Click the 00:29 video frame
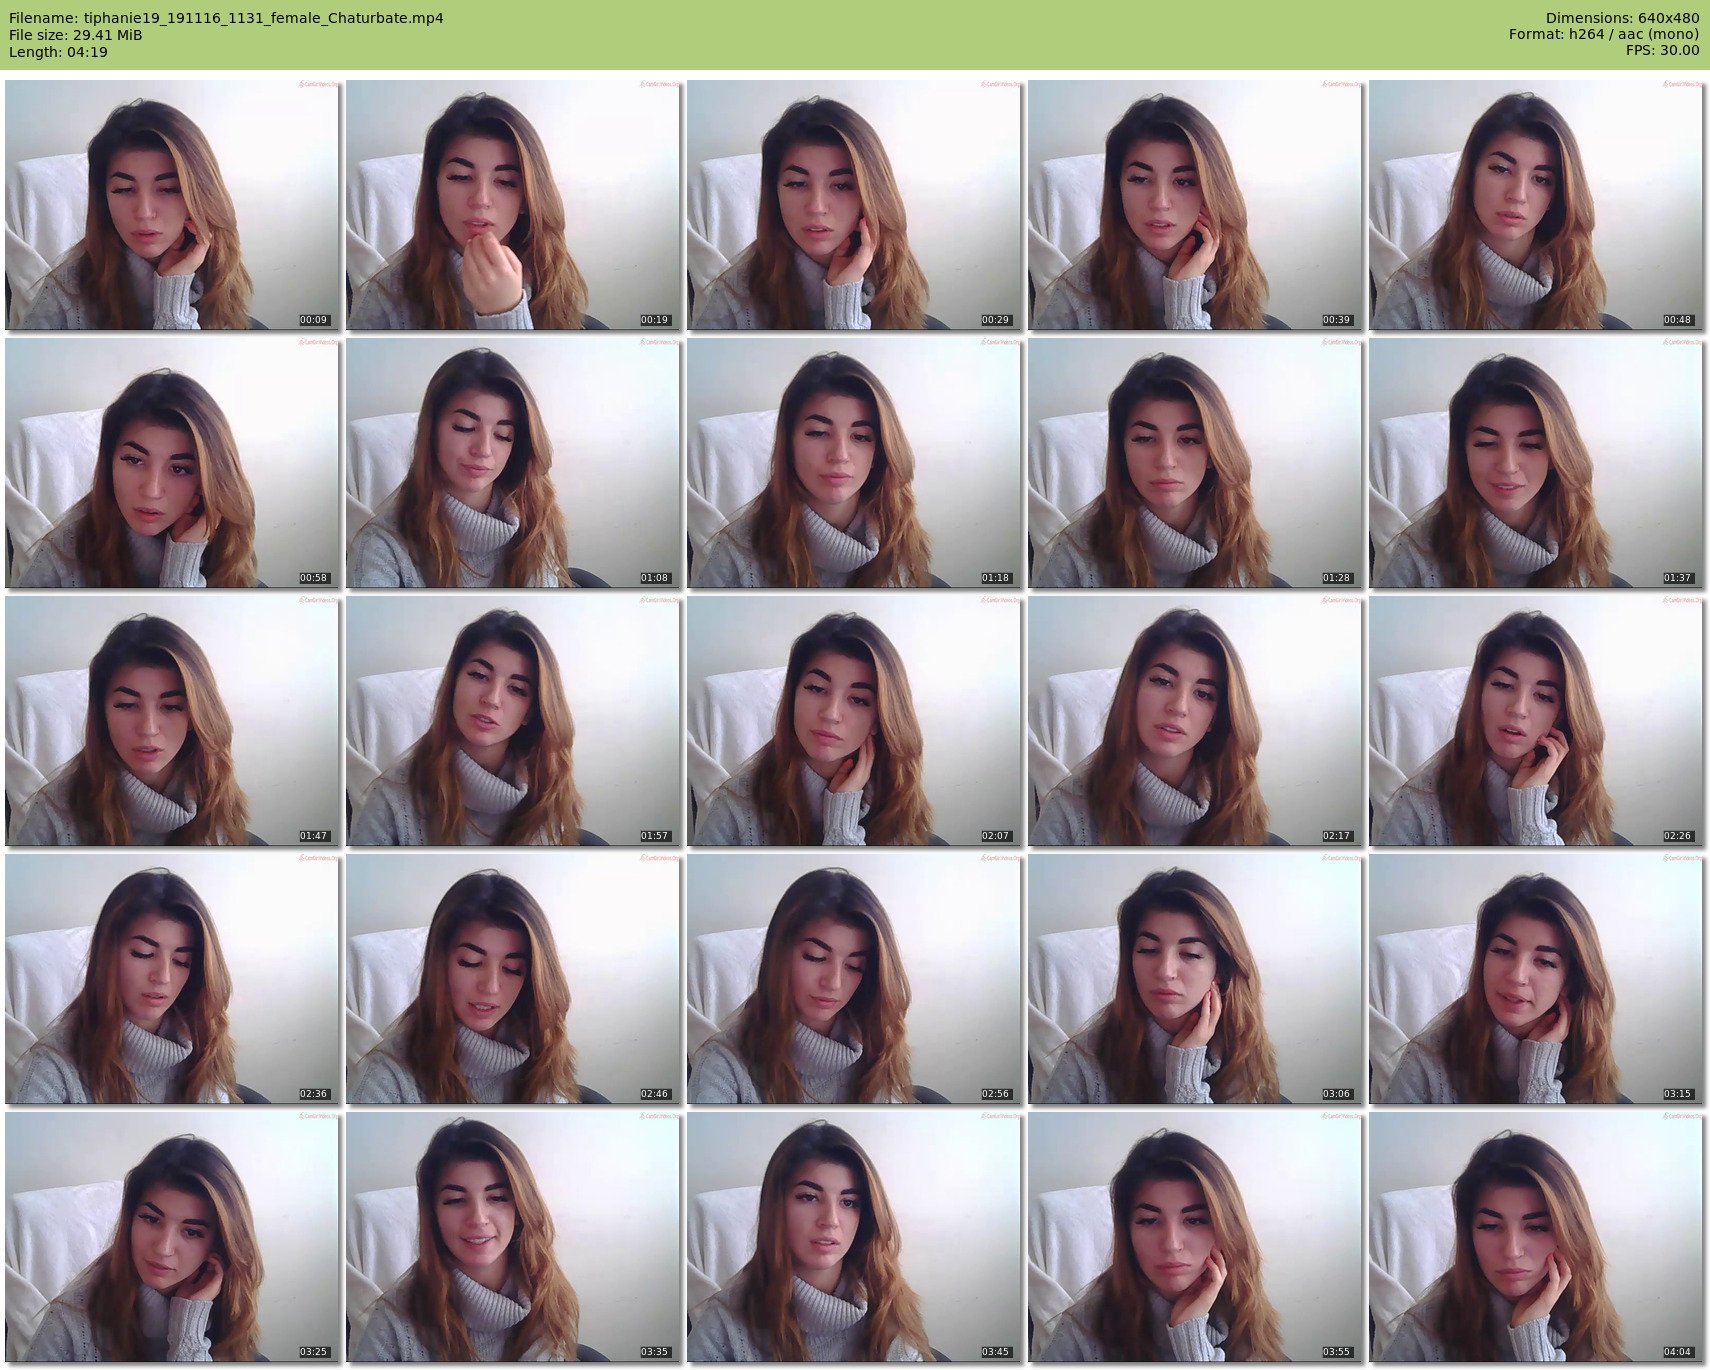 (854, 205)
